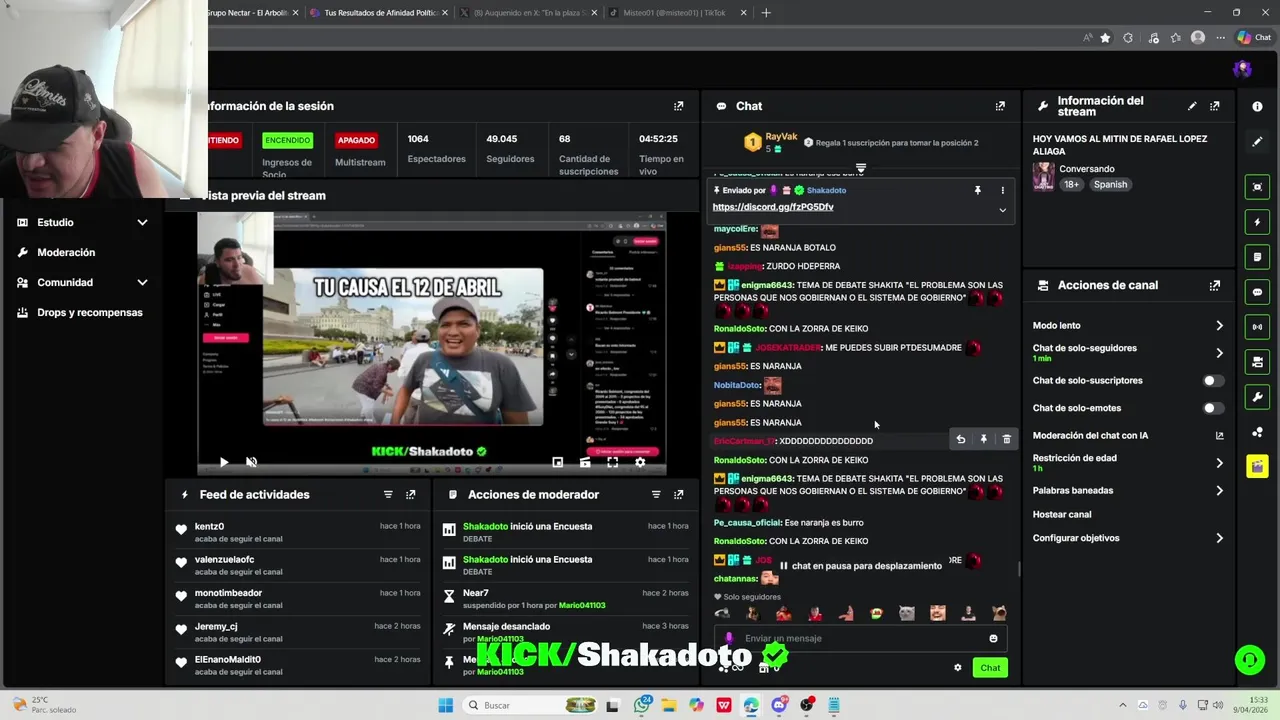Image resolution: width=1280 pixels, height=720 pixels.
Task: Click the ENCENDIDO Ingresos de Socio badge
Action: (287, 140)
